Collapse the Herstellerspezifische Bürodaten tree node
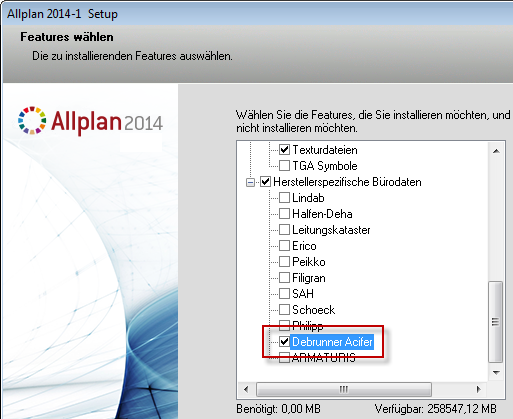 click(x=250, y=182)
